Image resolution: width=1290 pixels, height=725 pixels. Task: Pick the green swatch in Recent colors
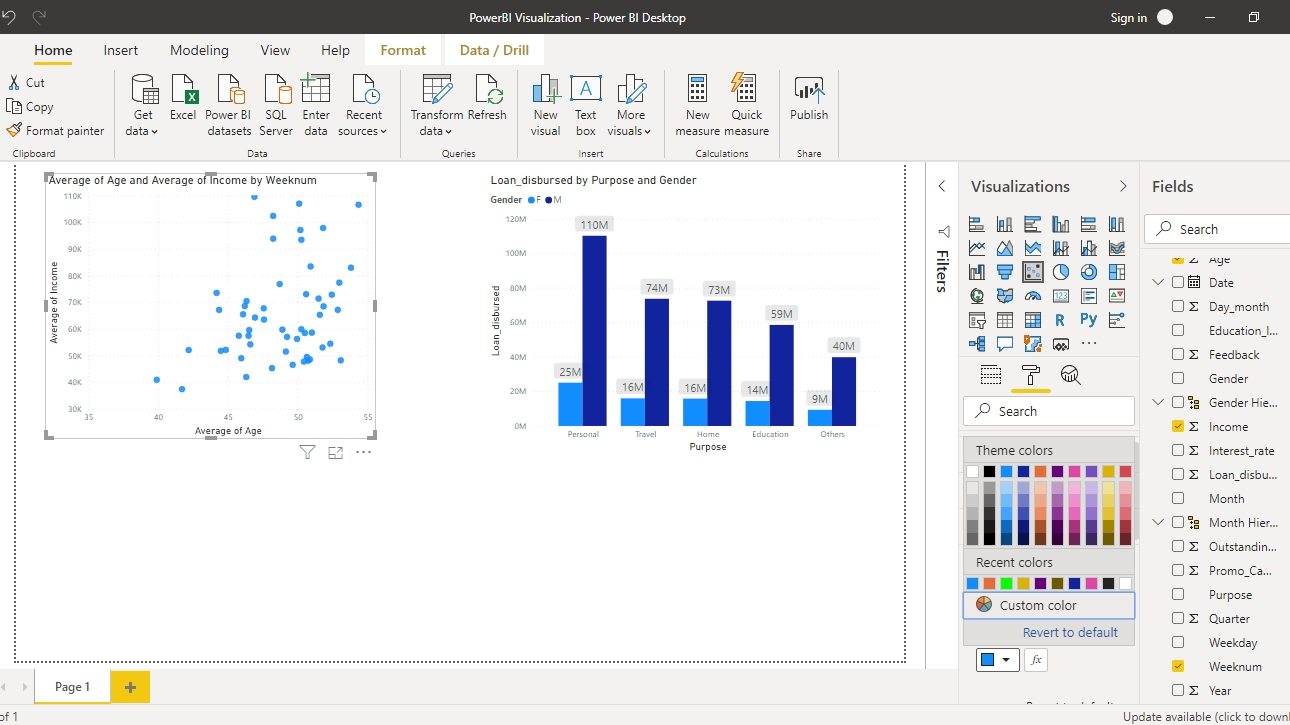[x=1006, y=584]
